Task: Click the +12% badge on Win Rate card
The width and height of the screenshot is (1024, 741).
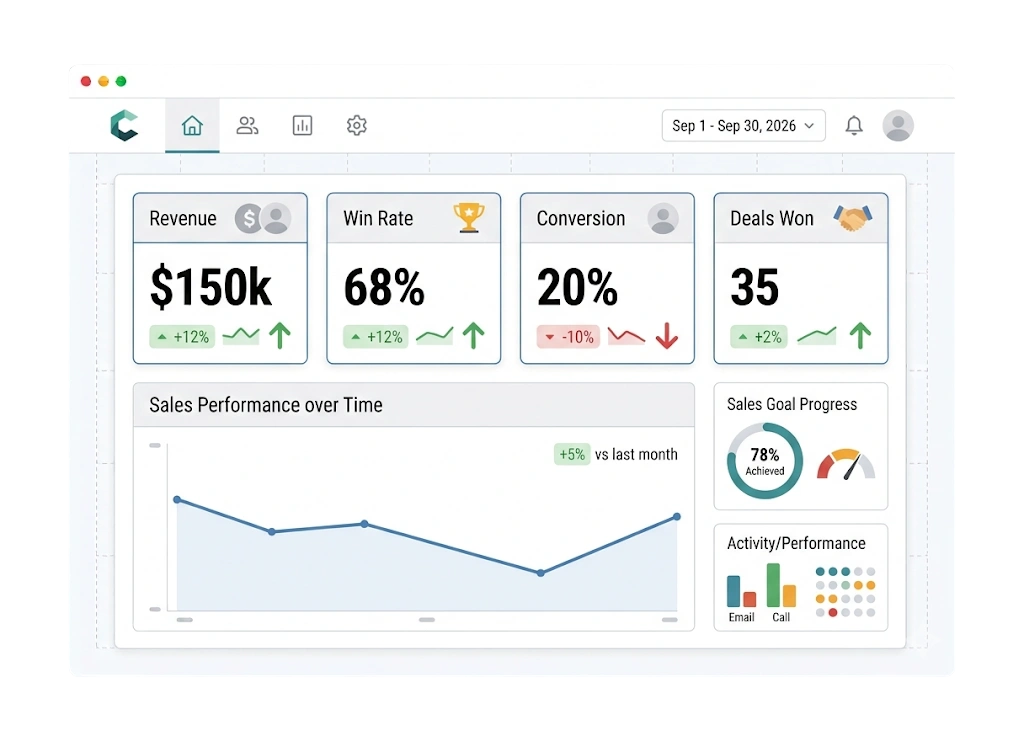Action: (x=376, y=337)
